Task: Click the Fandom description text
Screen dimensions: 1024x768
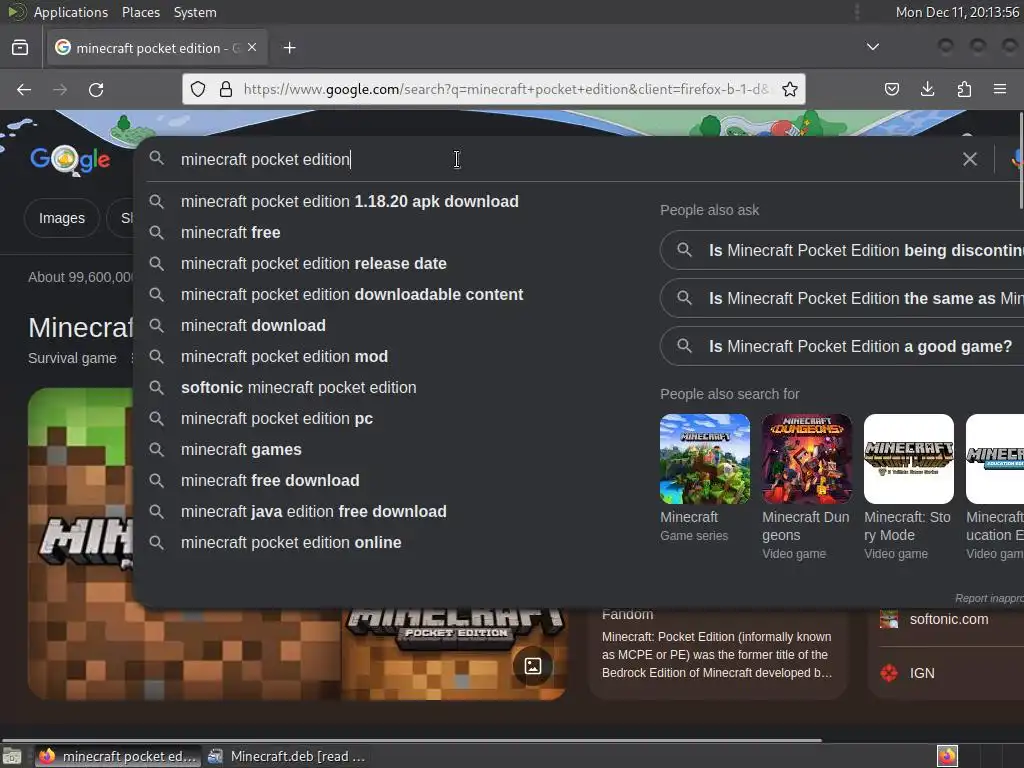Action: pyautogui.click(x=716, y=654)
